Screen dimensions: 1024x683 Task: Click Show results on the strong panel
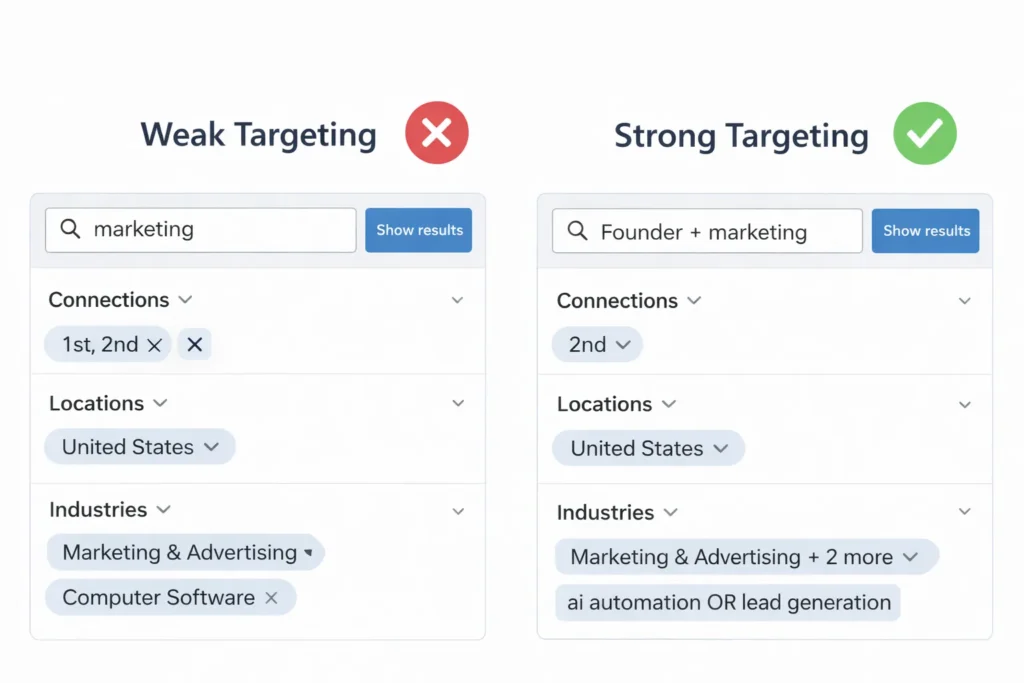[925, 230]
